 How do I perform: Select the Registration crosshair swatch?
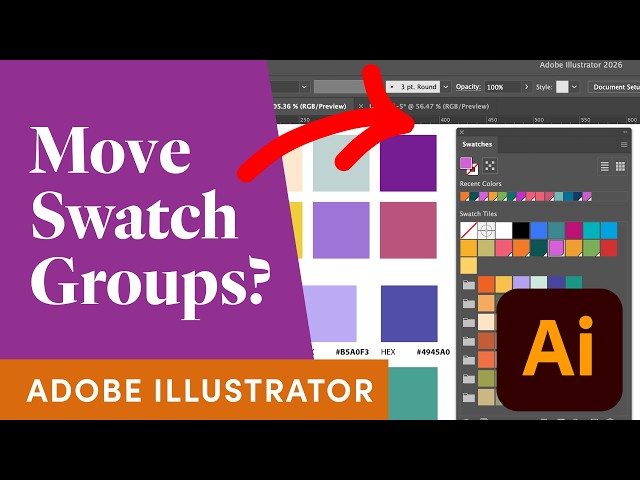[486, 231]
